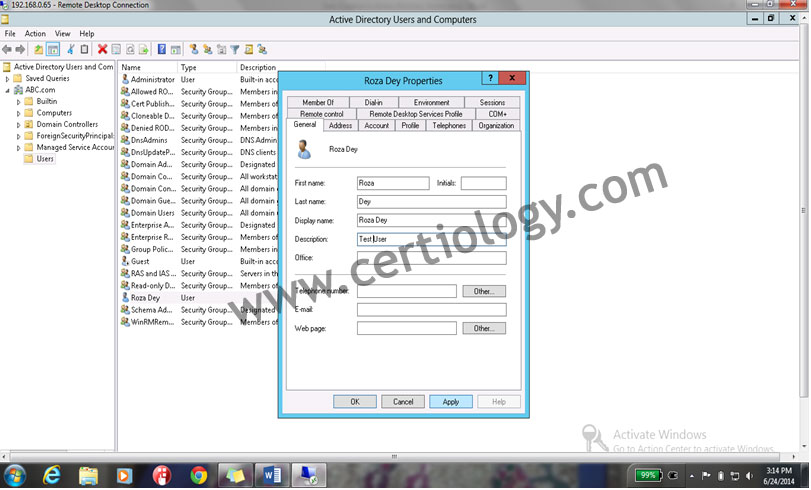Expand the Saved Queries tree node
The image size is (811, 490).
[x=7, y=79]
